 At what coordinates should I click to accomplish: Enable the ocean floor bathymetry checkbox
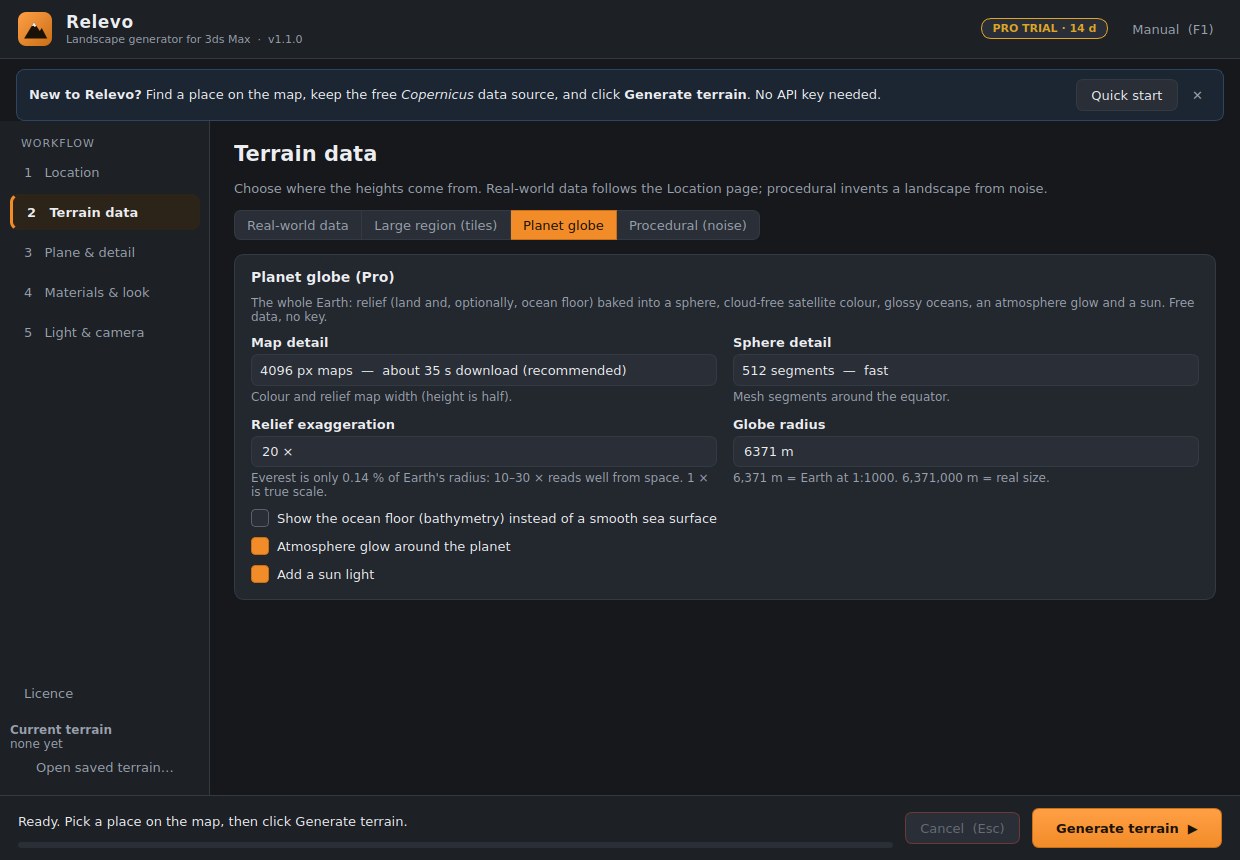pos(260,518)
